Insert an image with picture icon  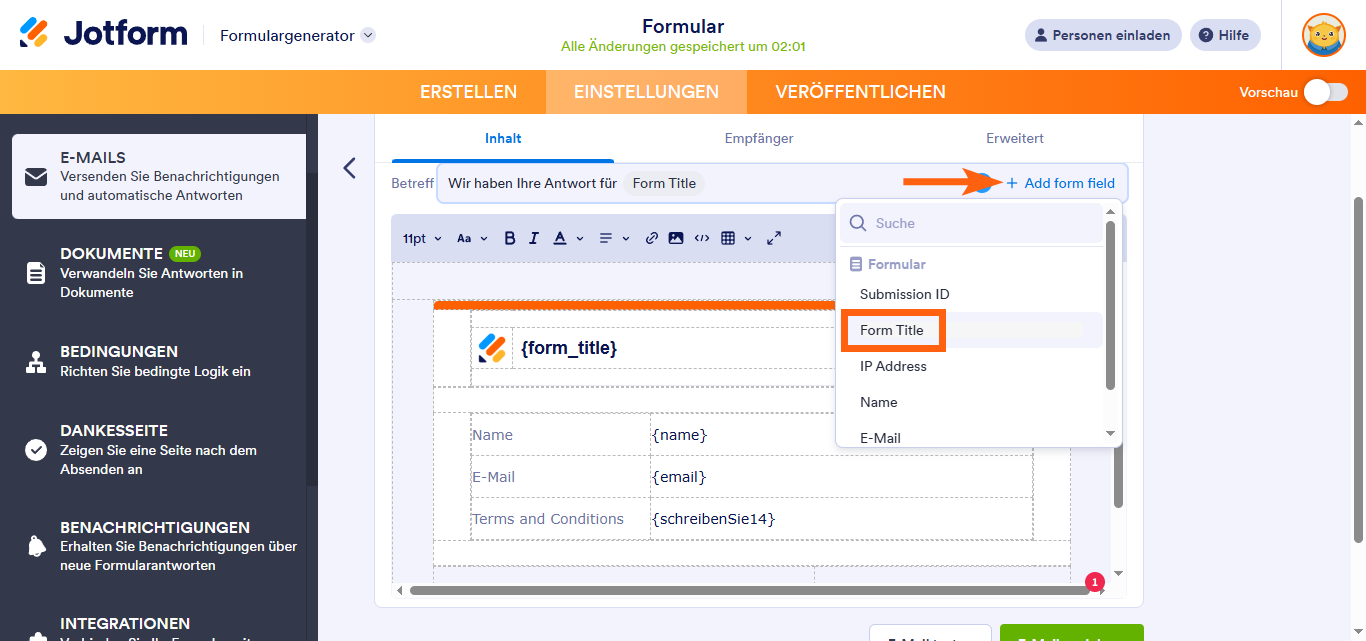click(676, 238)
